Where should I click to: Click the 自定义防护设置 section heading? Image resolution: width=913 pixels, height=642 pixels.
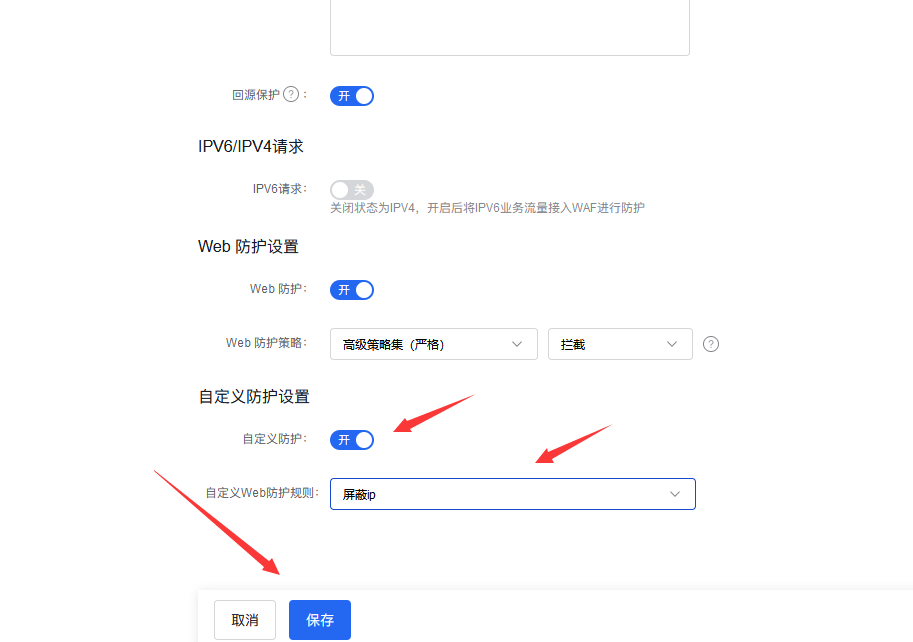click(x=254, y=397)
